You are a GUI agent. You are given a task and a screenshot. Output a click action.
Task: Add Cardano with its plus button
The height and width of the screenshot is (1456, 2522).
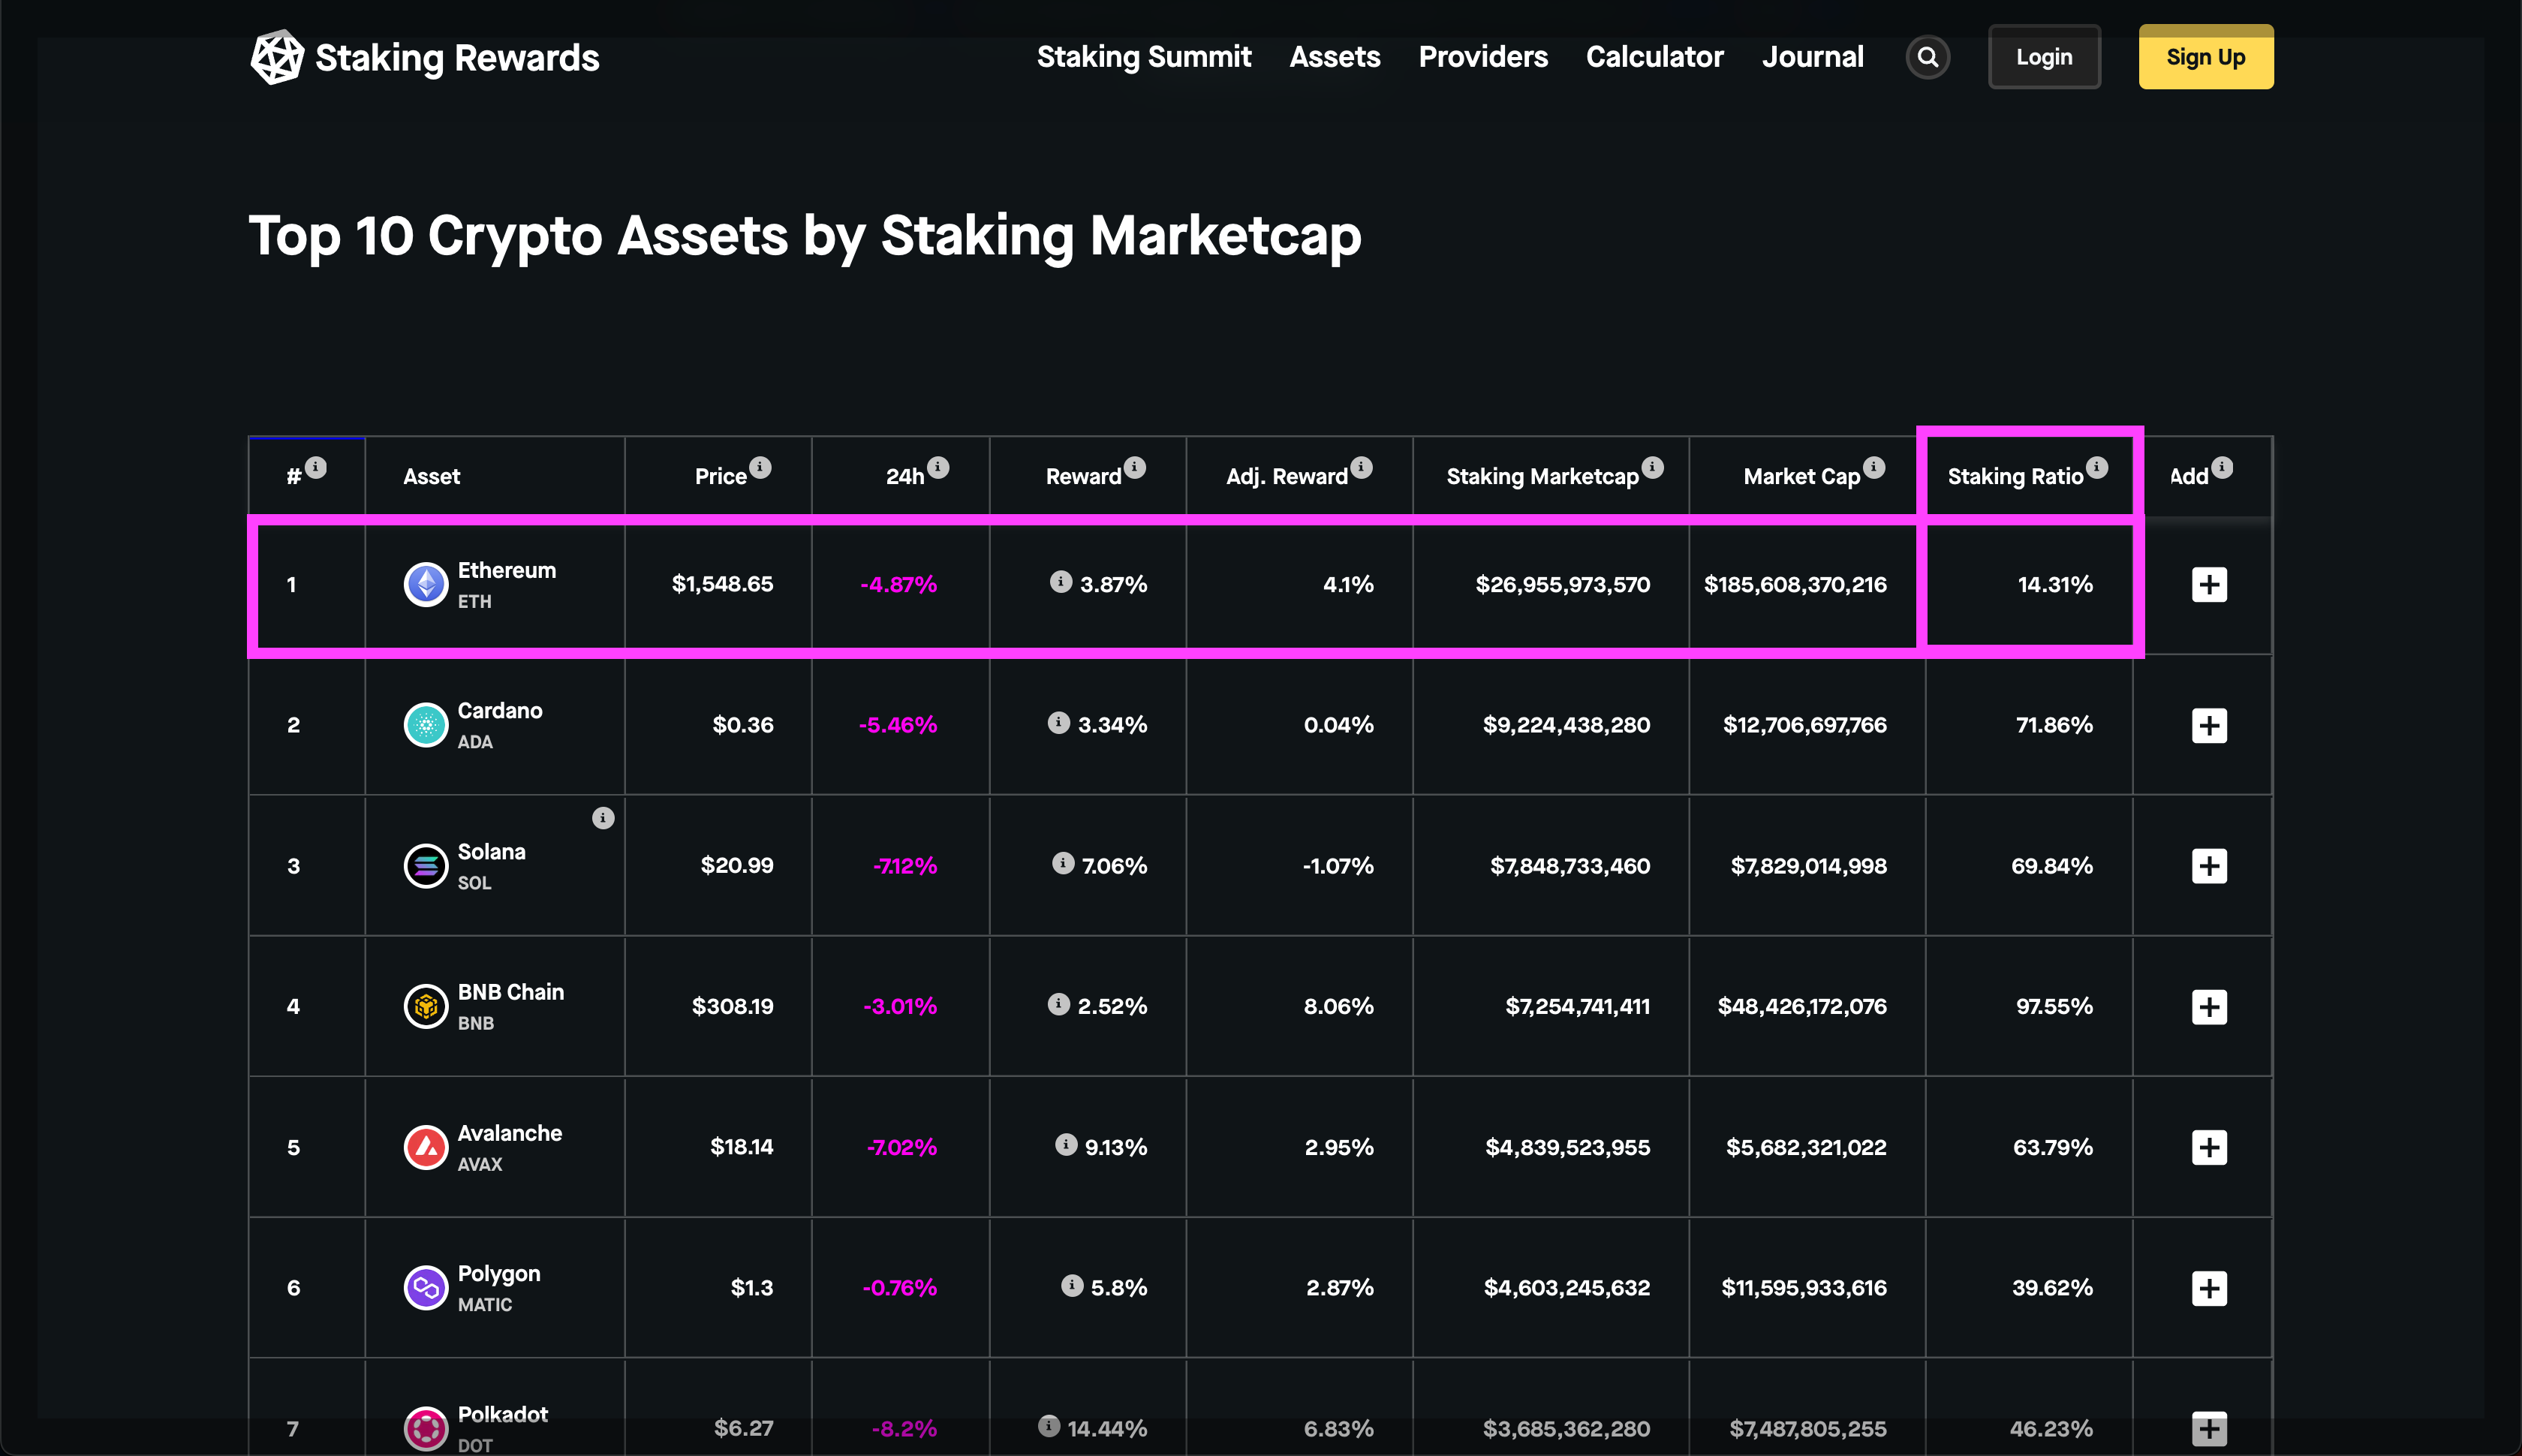[x=2208, y=725]
